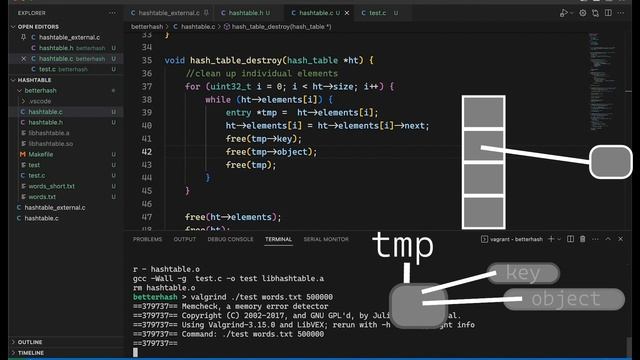Open the new terminal profile dropdown
The image size is (640, 360).
click(x=559, y=239)
